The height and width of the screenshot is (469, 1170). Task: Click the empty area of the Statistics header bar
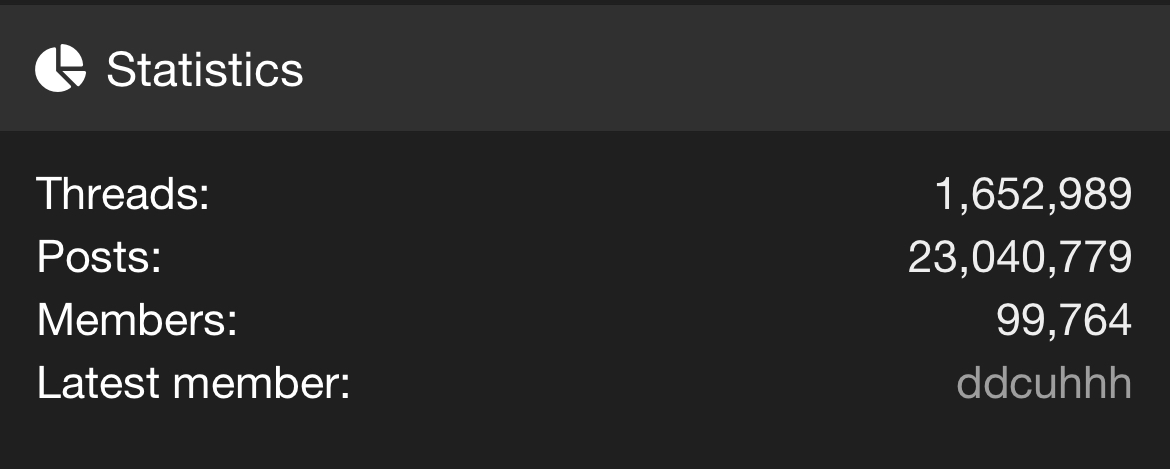pyautogui.click(x=731, y=69)
